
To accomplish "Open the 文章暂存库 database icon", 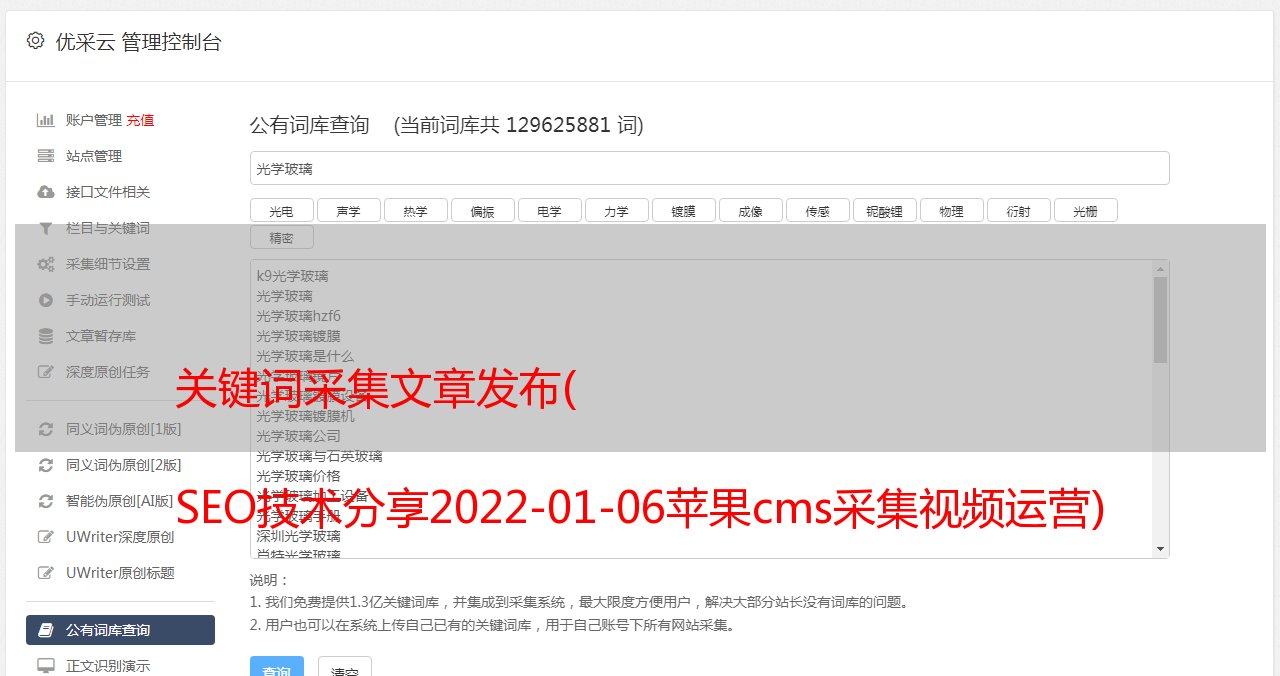I will (x=46, y=336).
